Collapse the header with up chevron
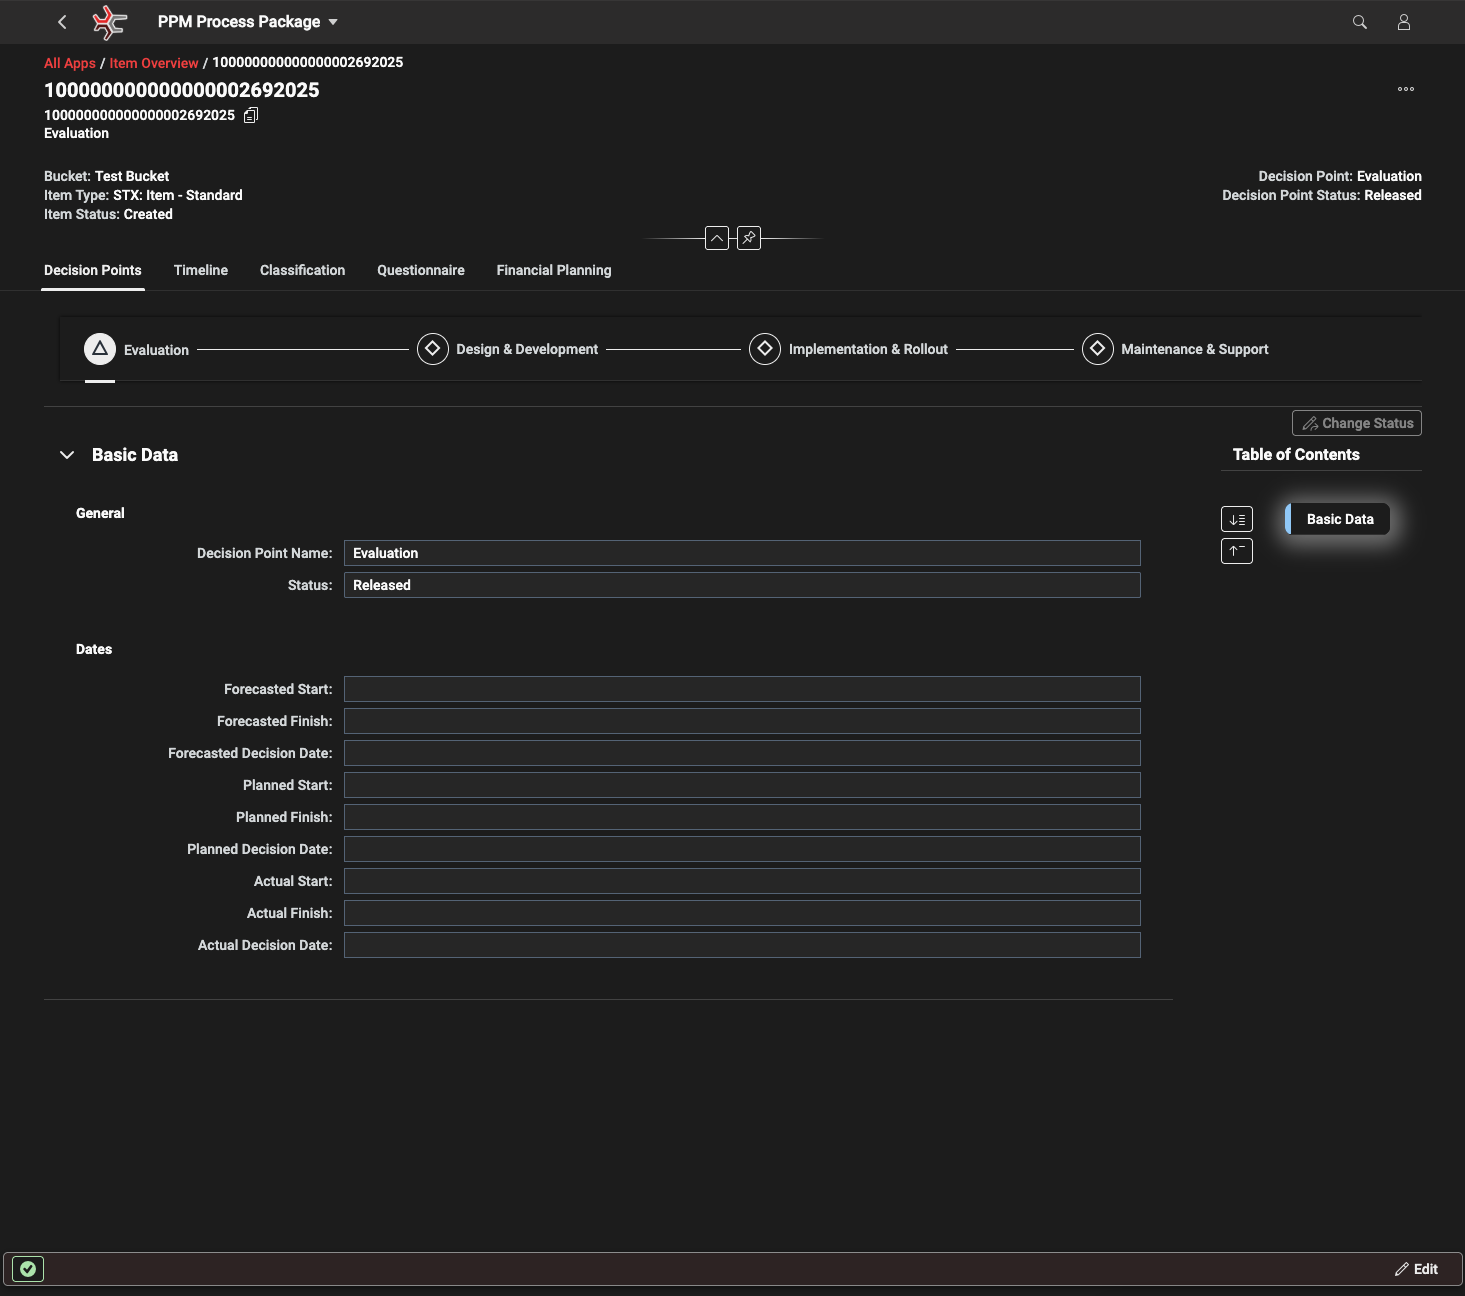Image resolution: width=1465 pixels, height=1296 pixels. 717,238
